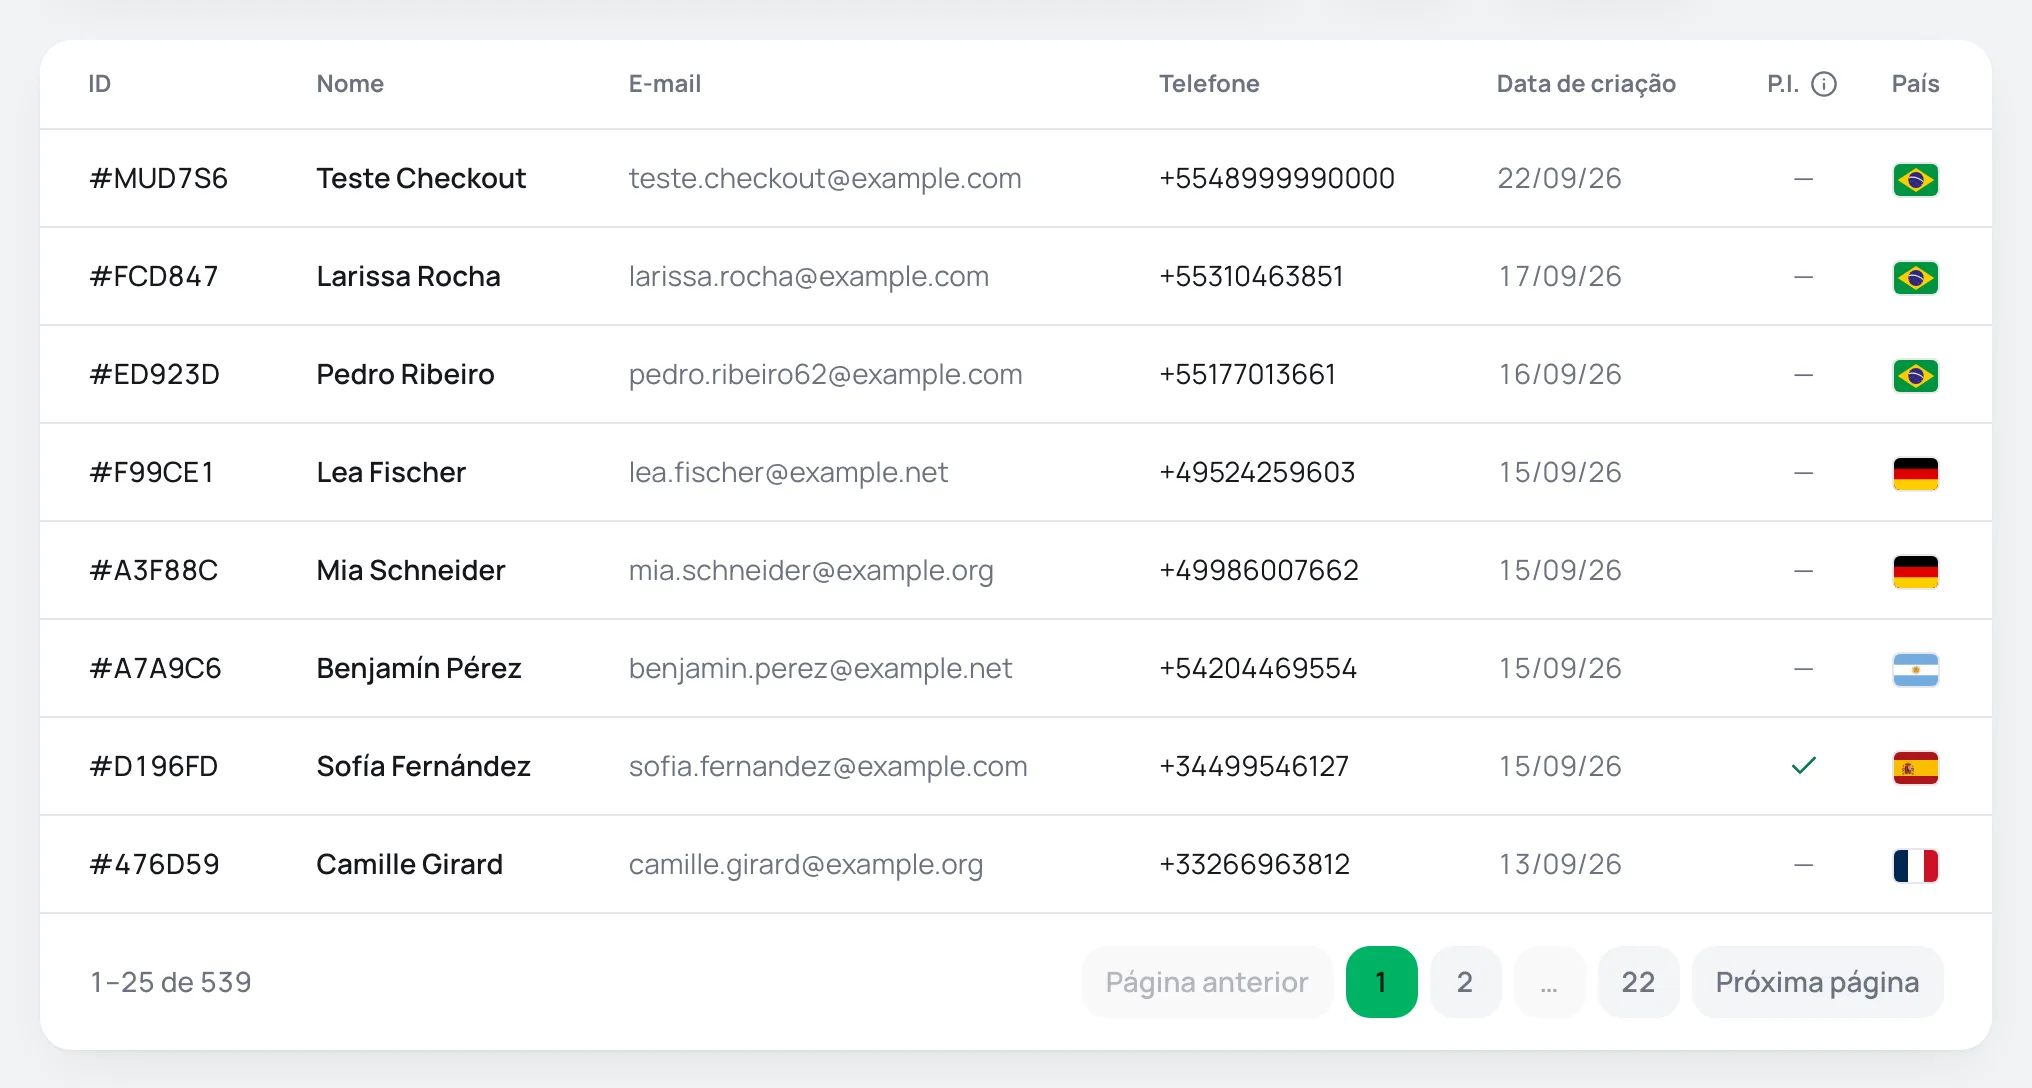Screen dimensions: 2032x1088
Task: Click the ID column header
Action: pyautogui.click(x=100, y=84)
